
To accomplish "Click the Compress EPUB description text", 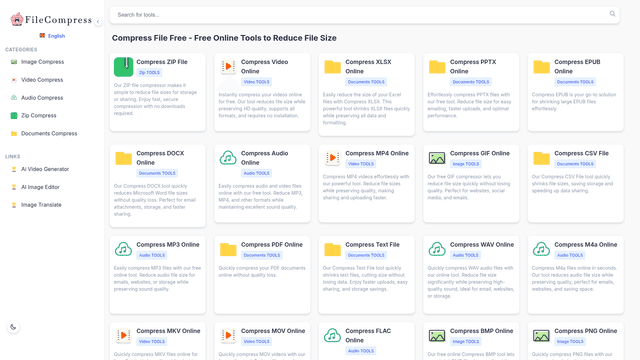I will click(574, 102).
